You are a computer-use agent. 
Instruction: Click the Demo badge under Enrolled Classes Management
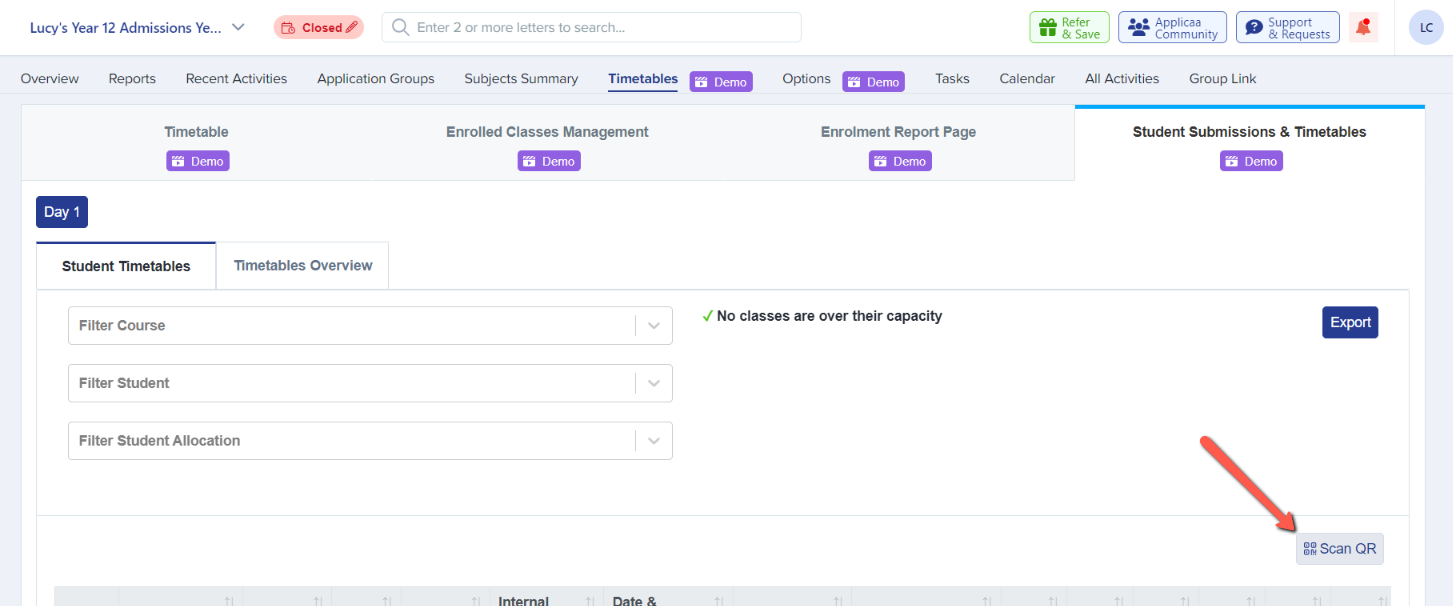549,161
